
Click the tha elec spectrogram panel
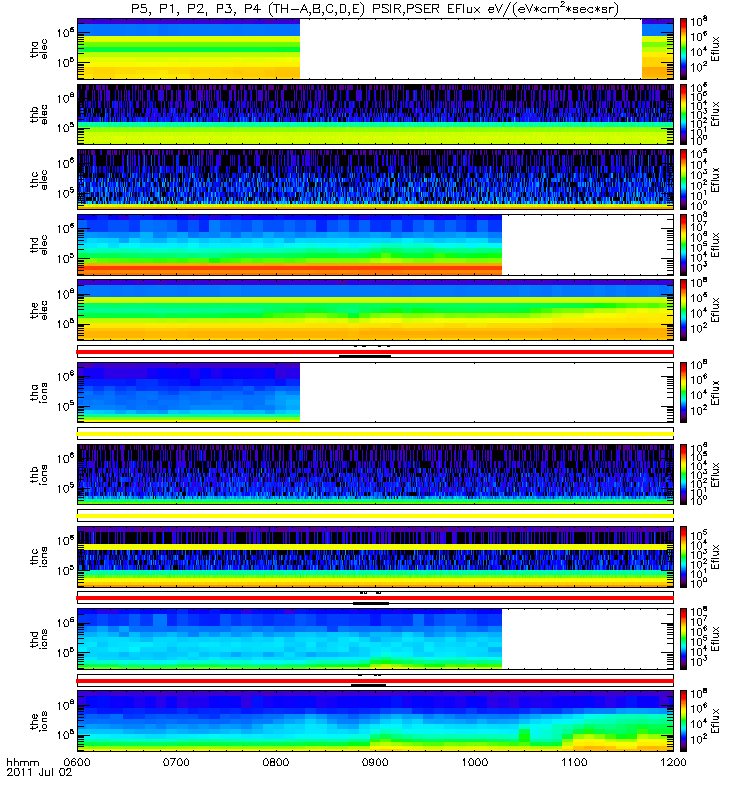pos(375,49)
